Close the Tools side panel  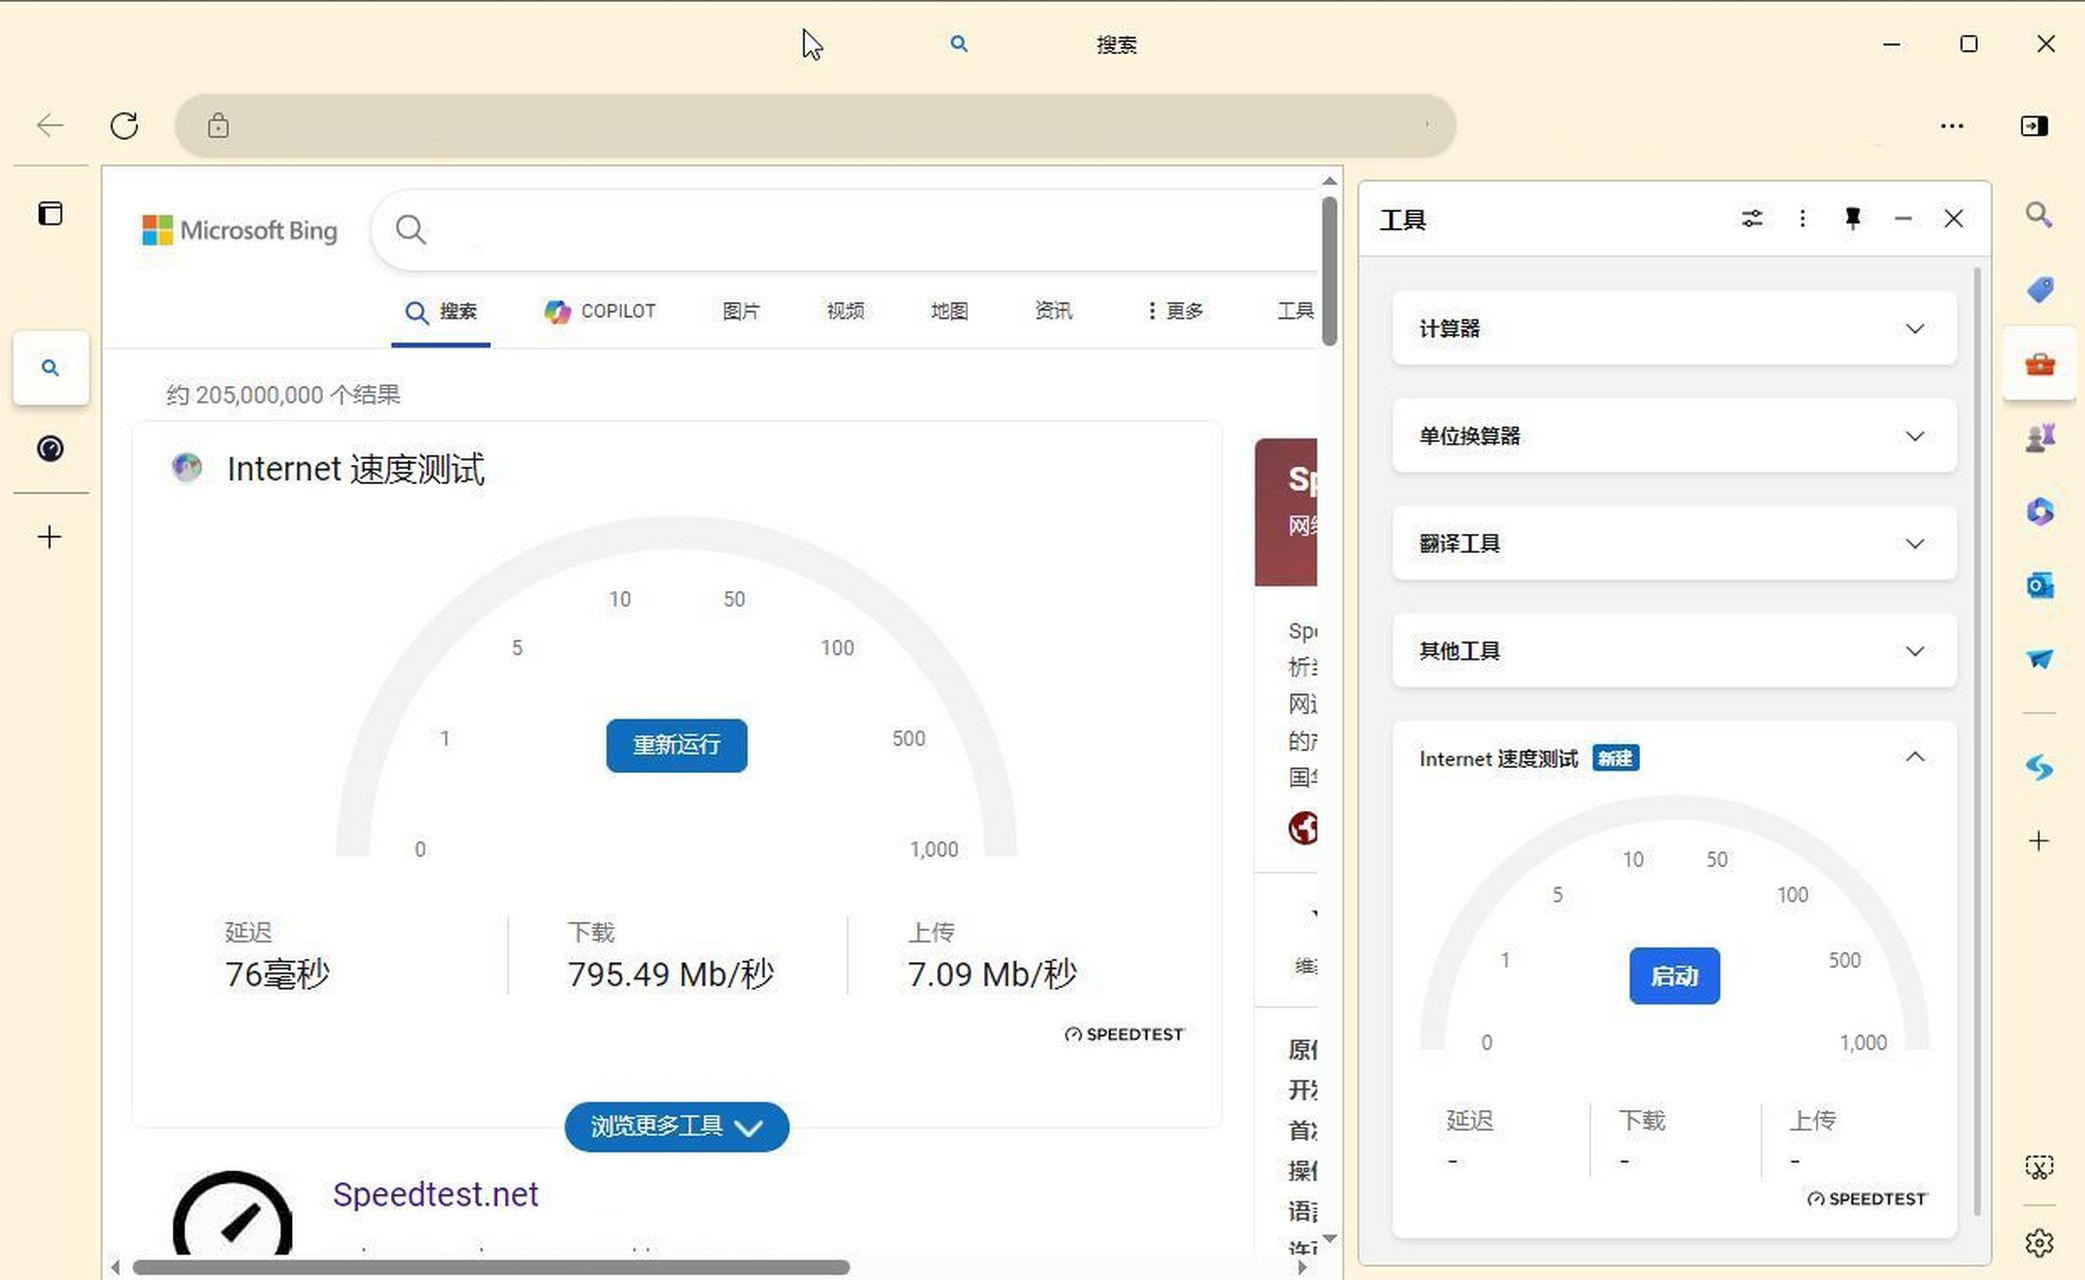1953,218
